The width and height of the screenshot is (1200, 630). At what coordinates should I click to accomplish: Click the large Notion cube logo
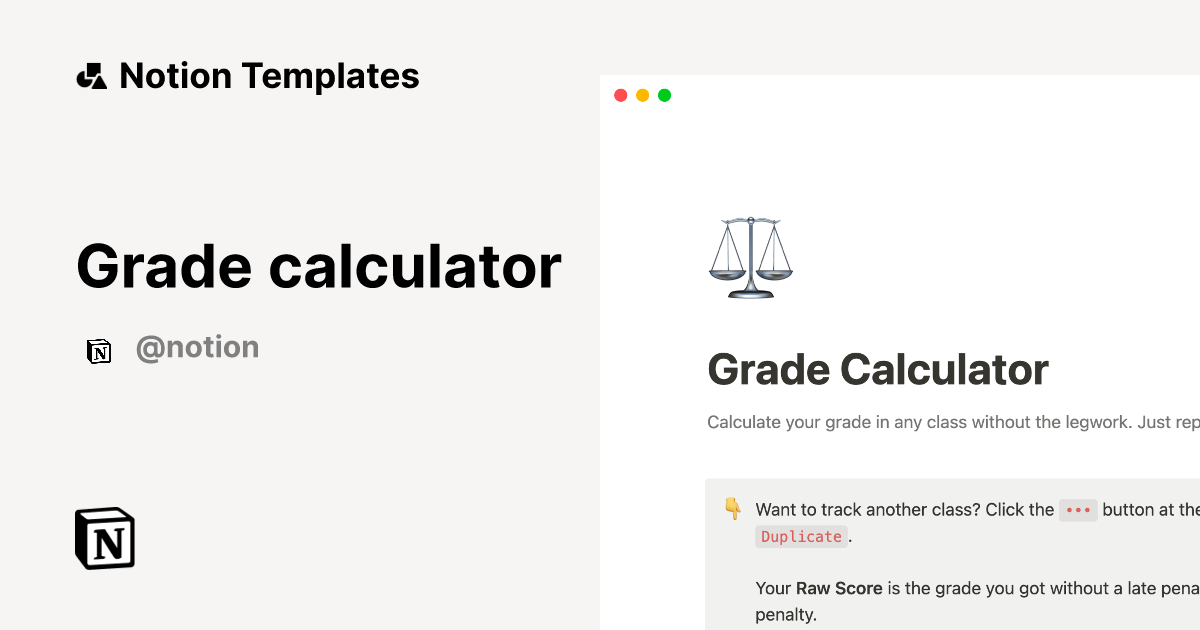pos(105,539)
